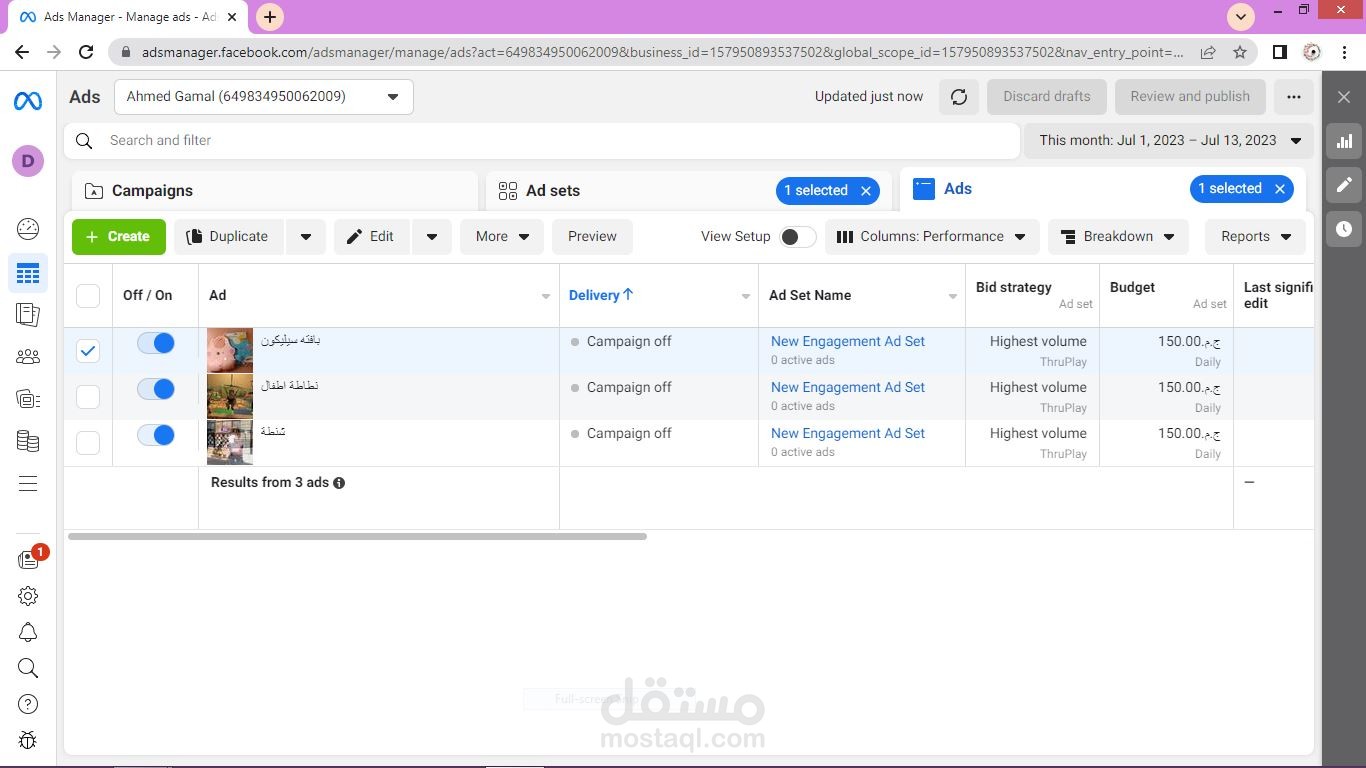Viewport: 1366px width, 768px height.
Task: Enable the View Setup toggle
Action: [x=797, y=237]
